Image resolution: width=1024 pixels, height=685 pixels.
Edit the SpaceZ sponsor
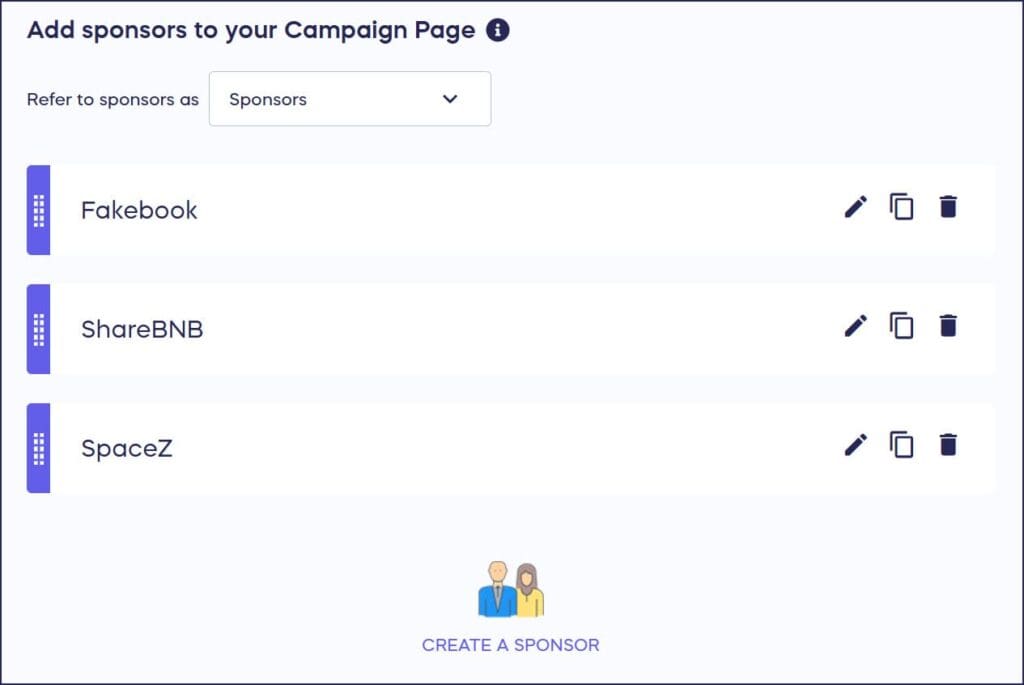[x=855, y=445]
